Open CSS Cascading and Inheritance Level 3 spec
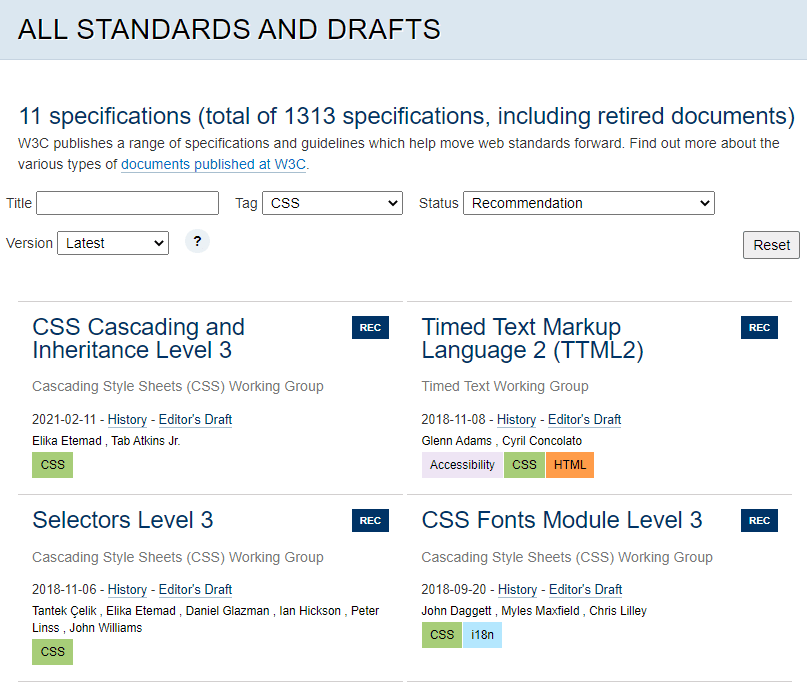Image resolution: width=807 pixels, height=684 pixels. pyautogui.click(x=138, y=339)
